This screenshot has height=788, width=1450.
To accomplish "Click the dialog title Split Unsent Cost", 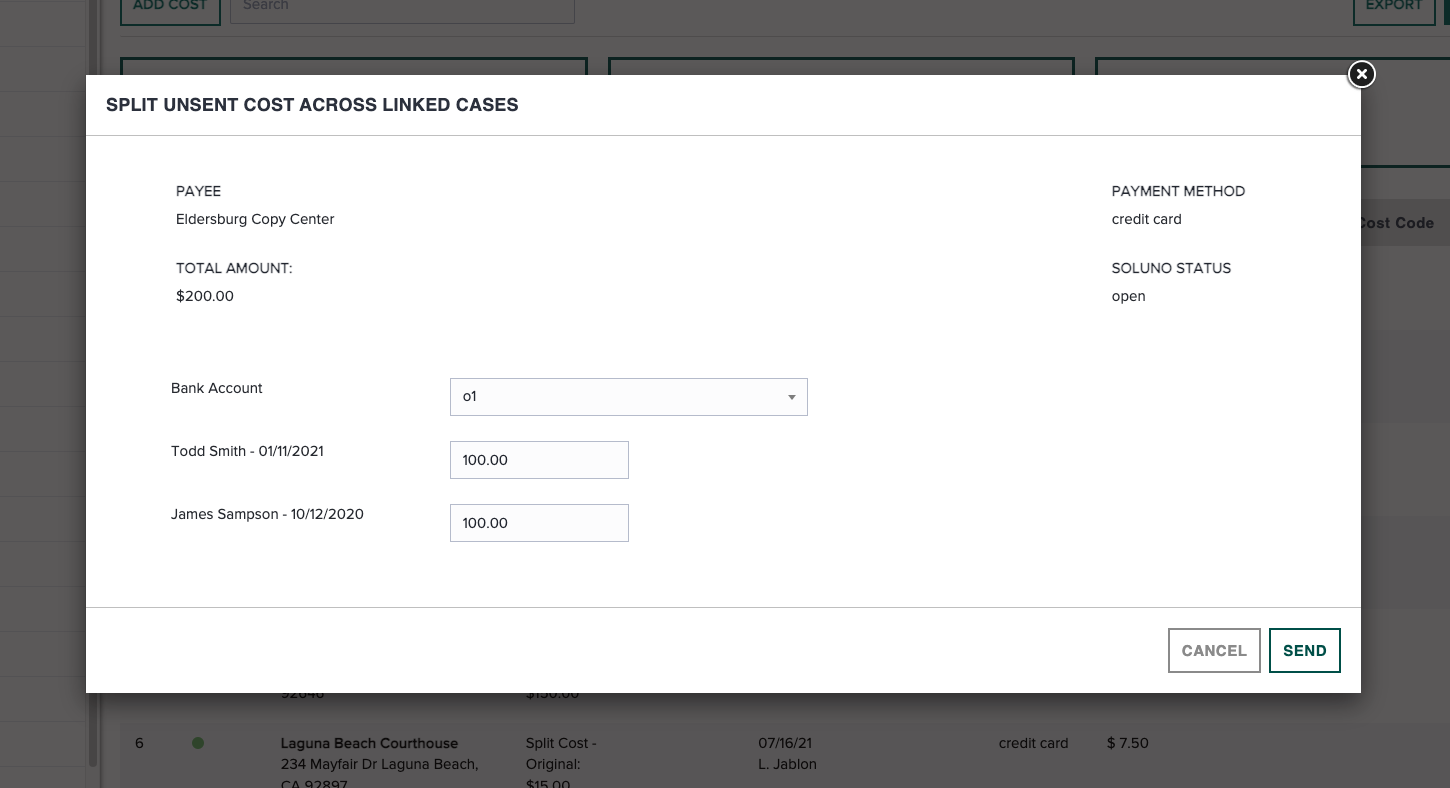I will click(312, 105).
